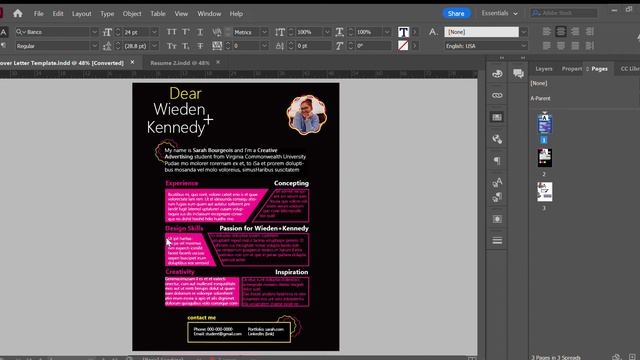Select Paragraph Formatting Controls mode
Viewport: 640px width, 360px height.
3,45
